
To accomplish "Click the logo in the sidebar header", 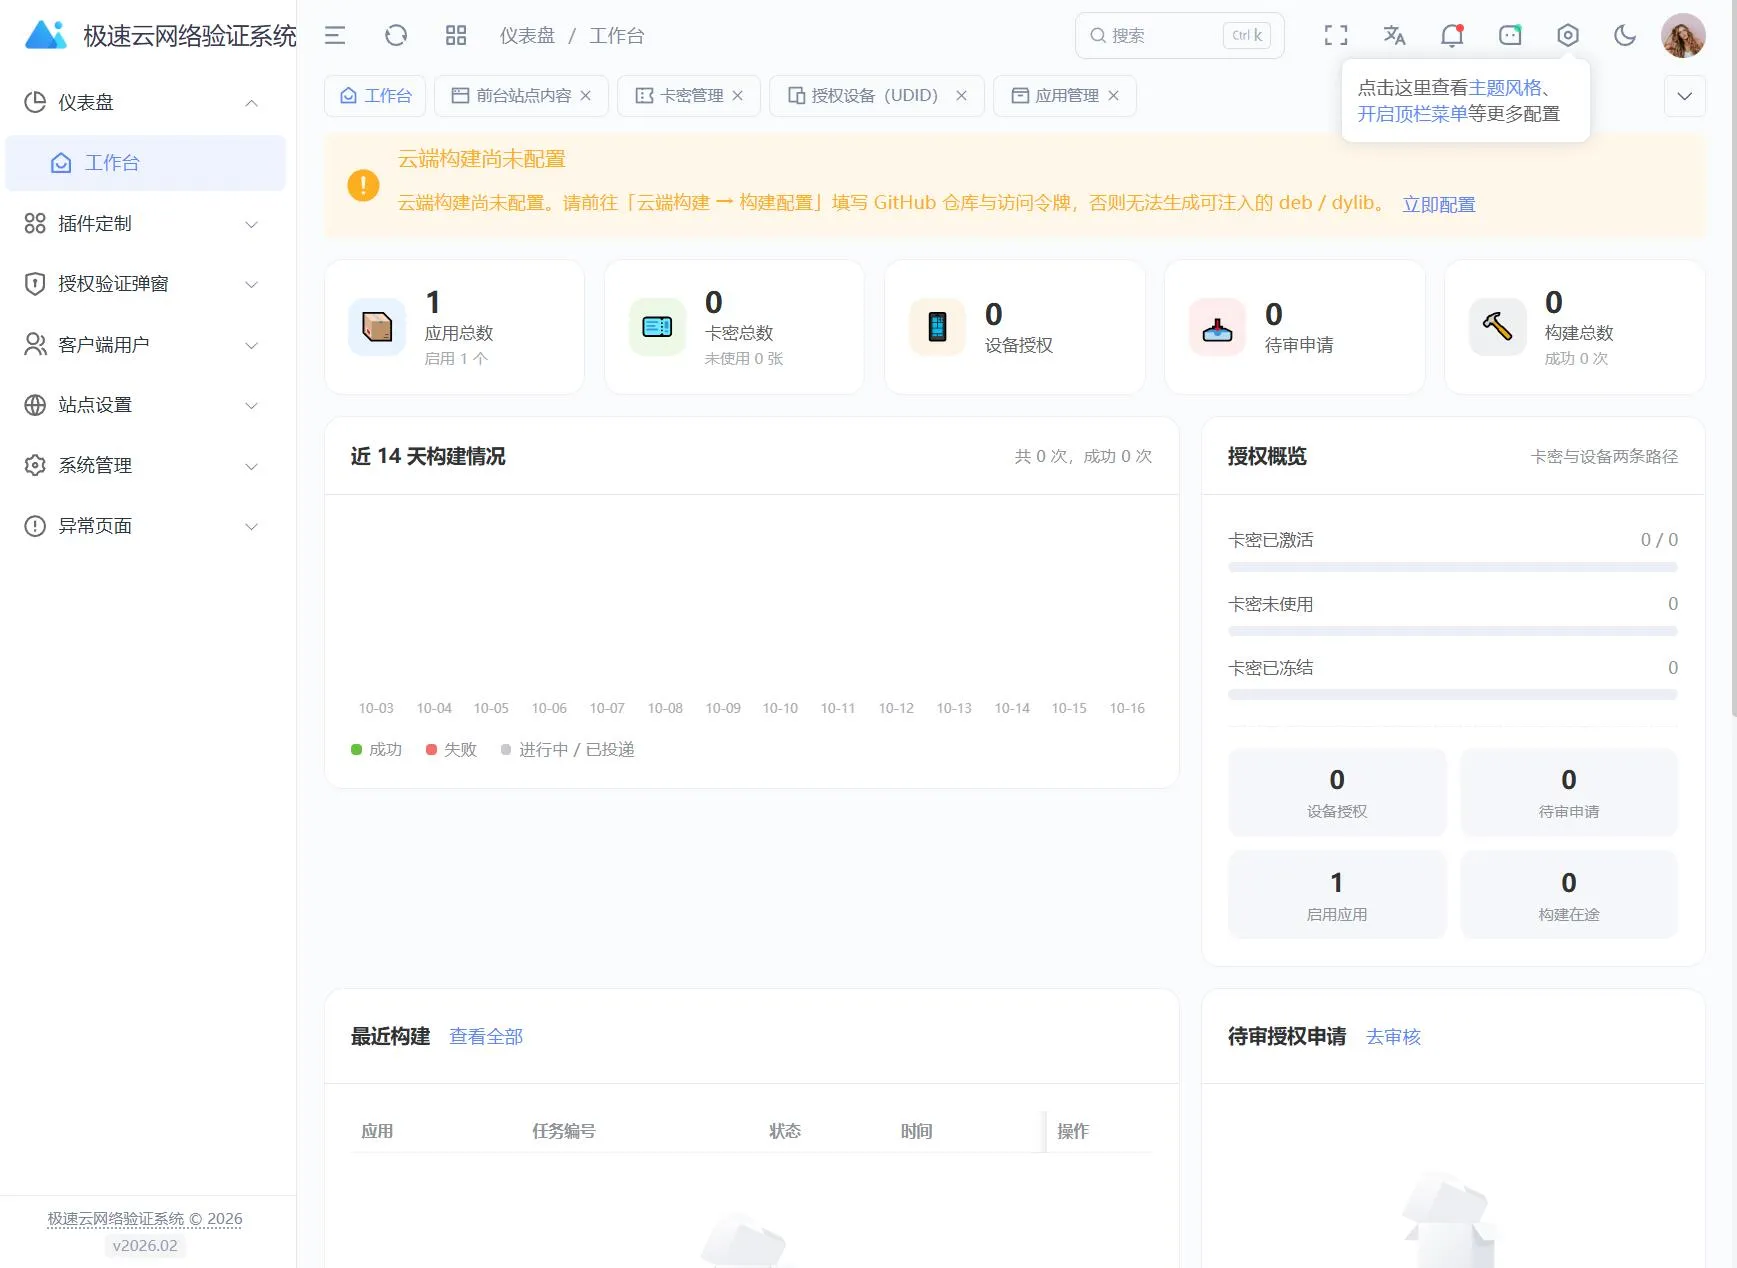I will point(45,36).
